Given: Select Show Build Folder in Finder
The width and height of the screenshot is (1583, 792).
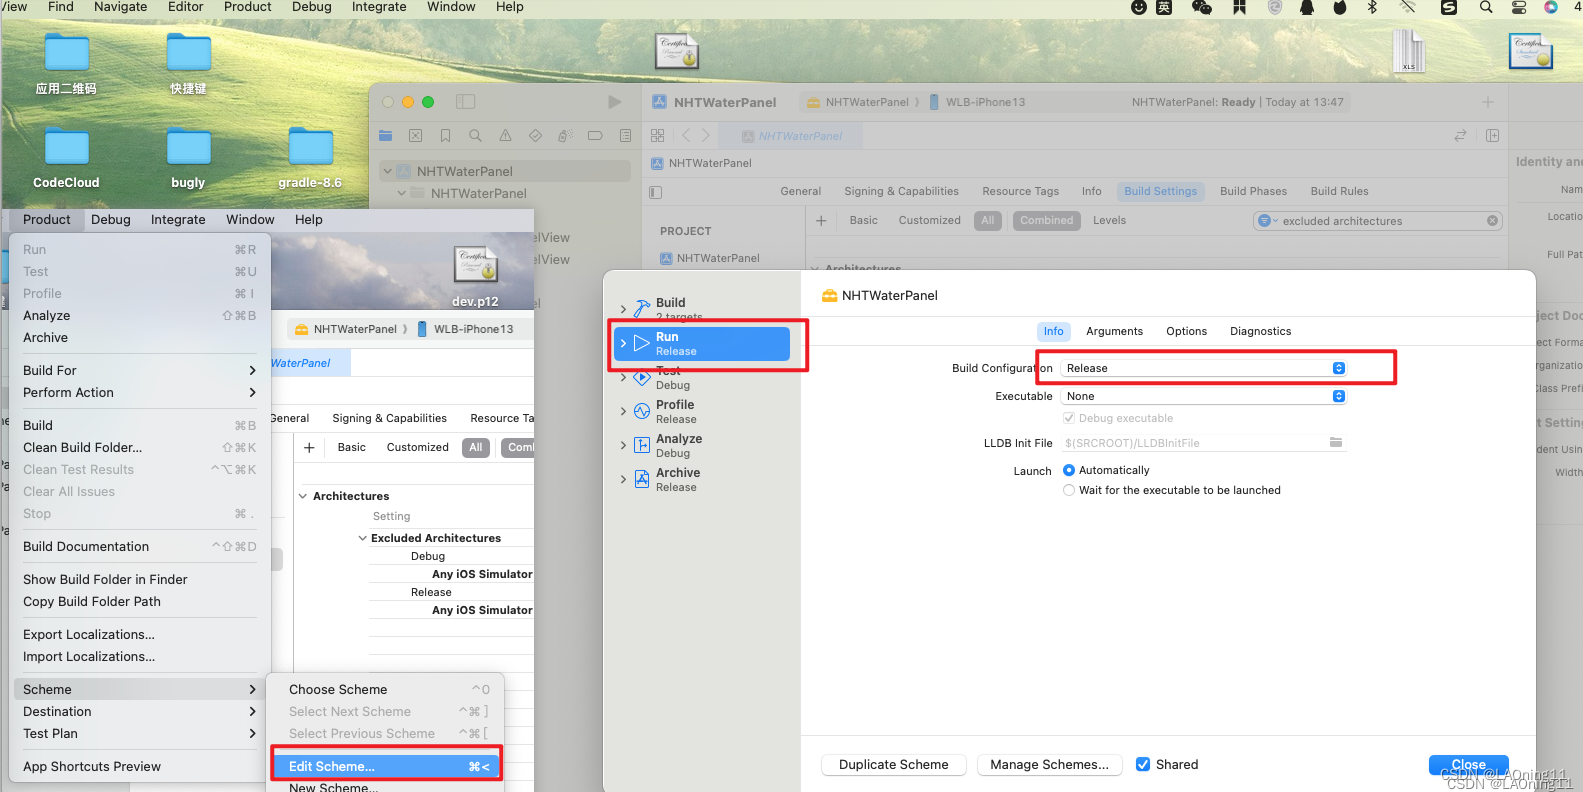Looking at the screenshot, I should click(x=140, y=579).
